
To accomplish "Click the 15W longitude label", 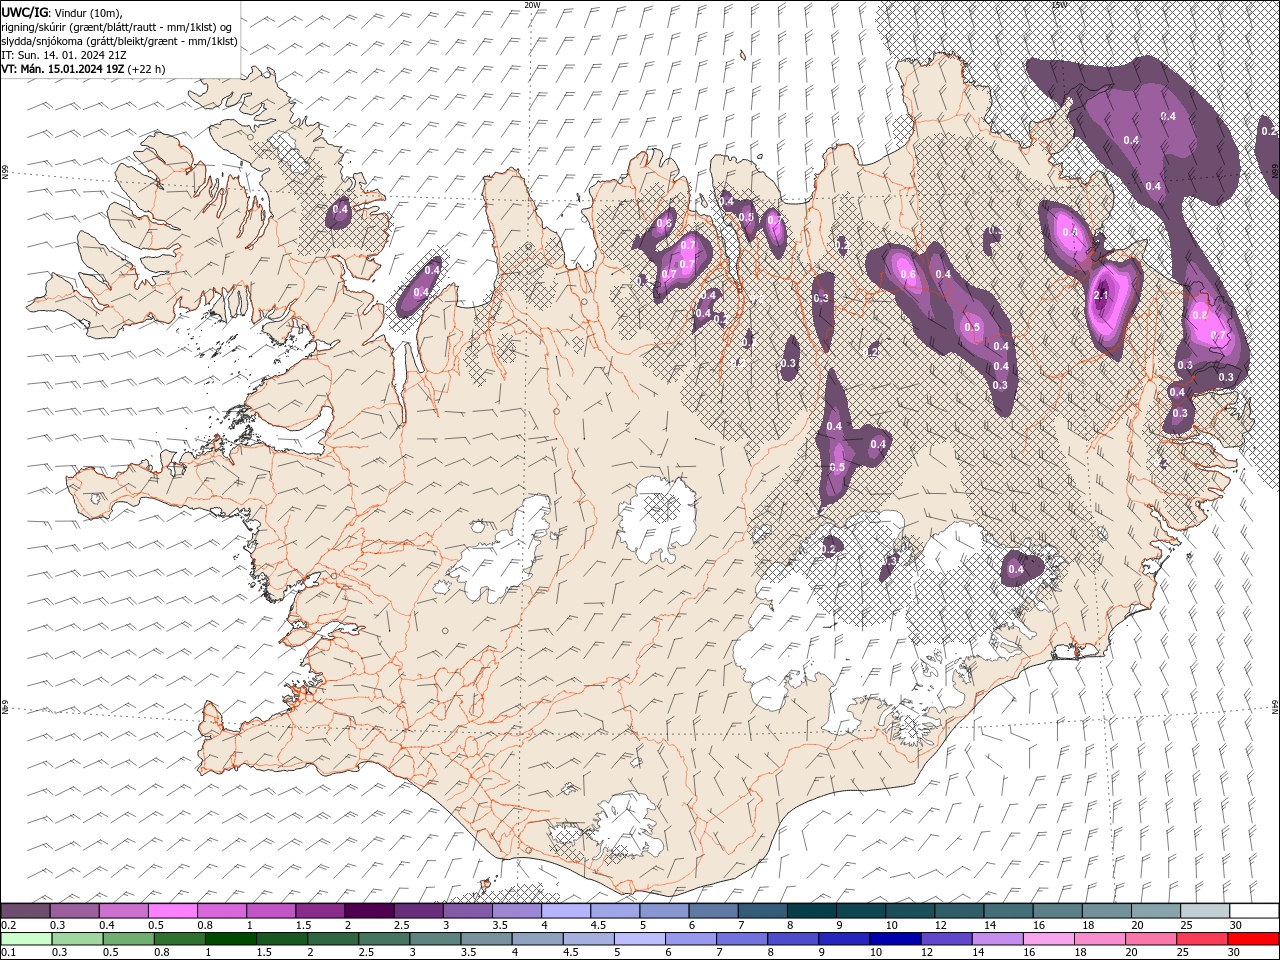I will tap(1059, 5).
